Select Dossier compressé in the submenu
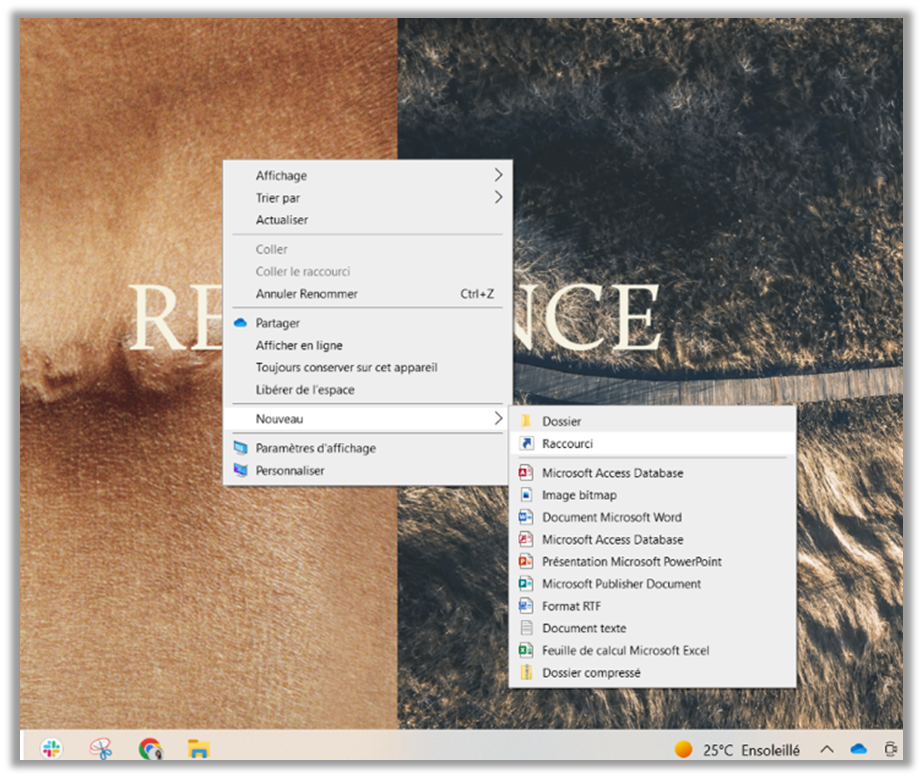This screenshot has height=778, width=923. point(591,673)
